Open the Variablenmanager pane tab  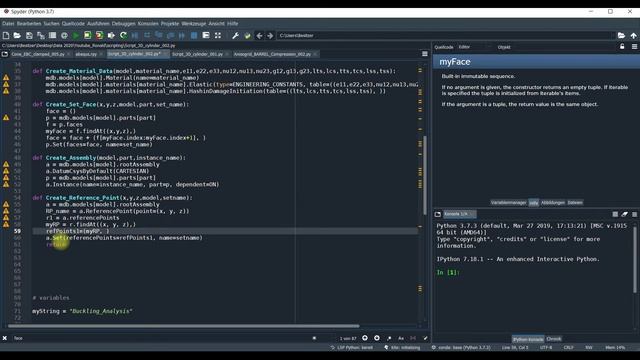tap(508, 202)
